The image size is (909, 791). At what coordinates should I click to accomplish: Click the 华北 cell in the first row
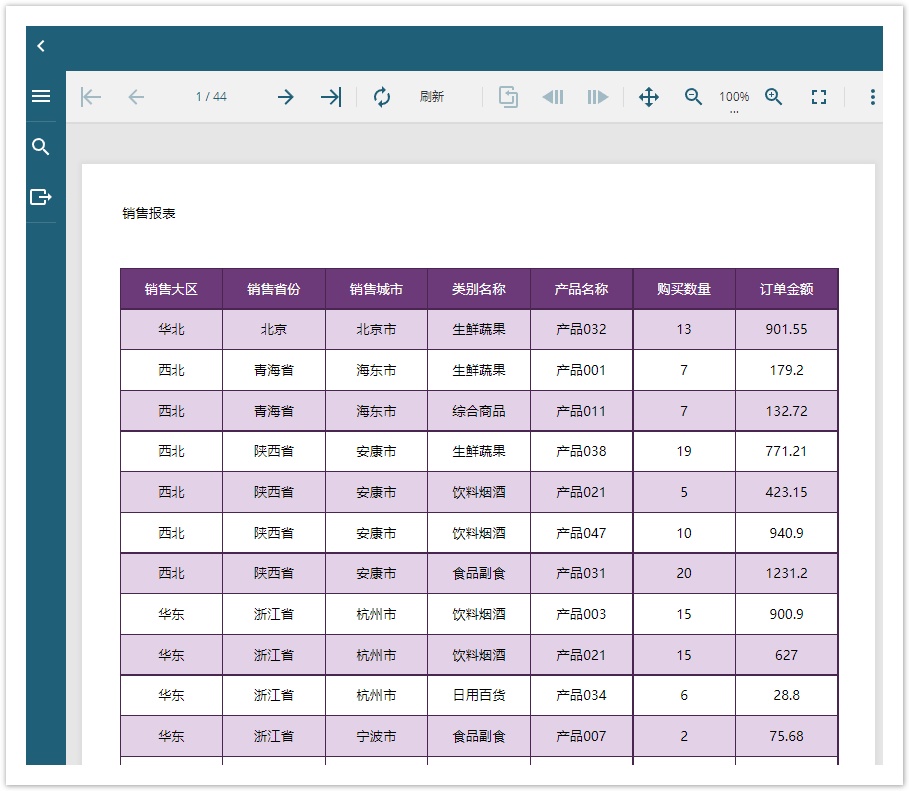point(172,329)
